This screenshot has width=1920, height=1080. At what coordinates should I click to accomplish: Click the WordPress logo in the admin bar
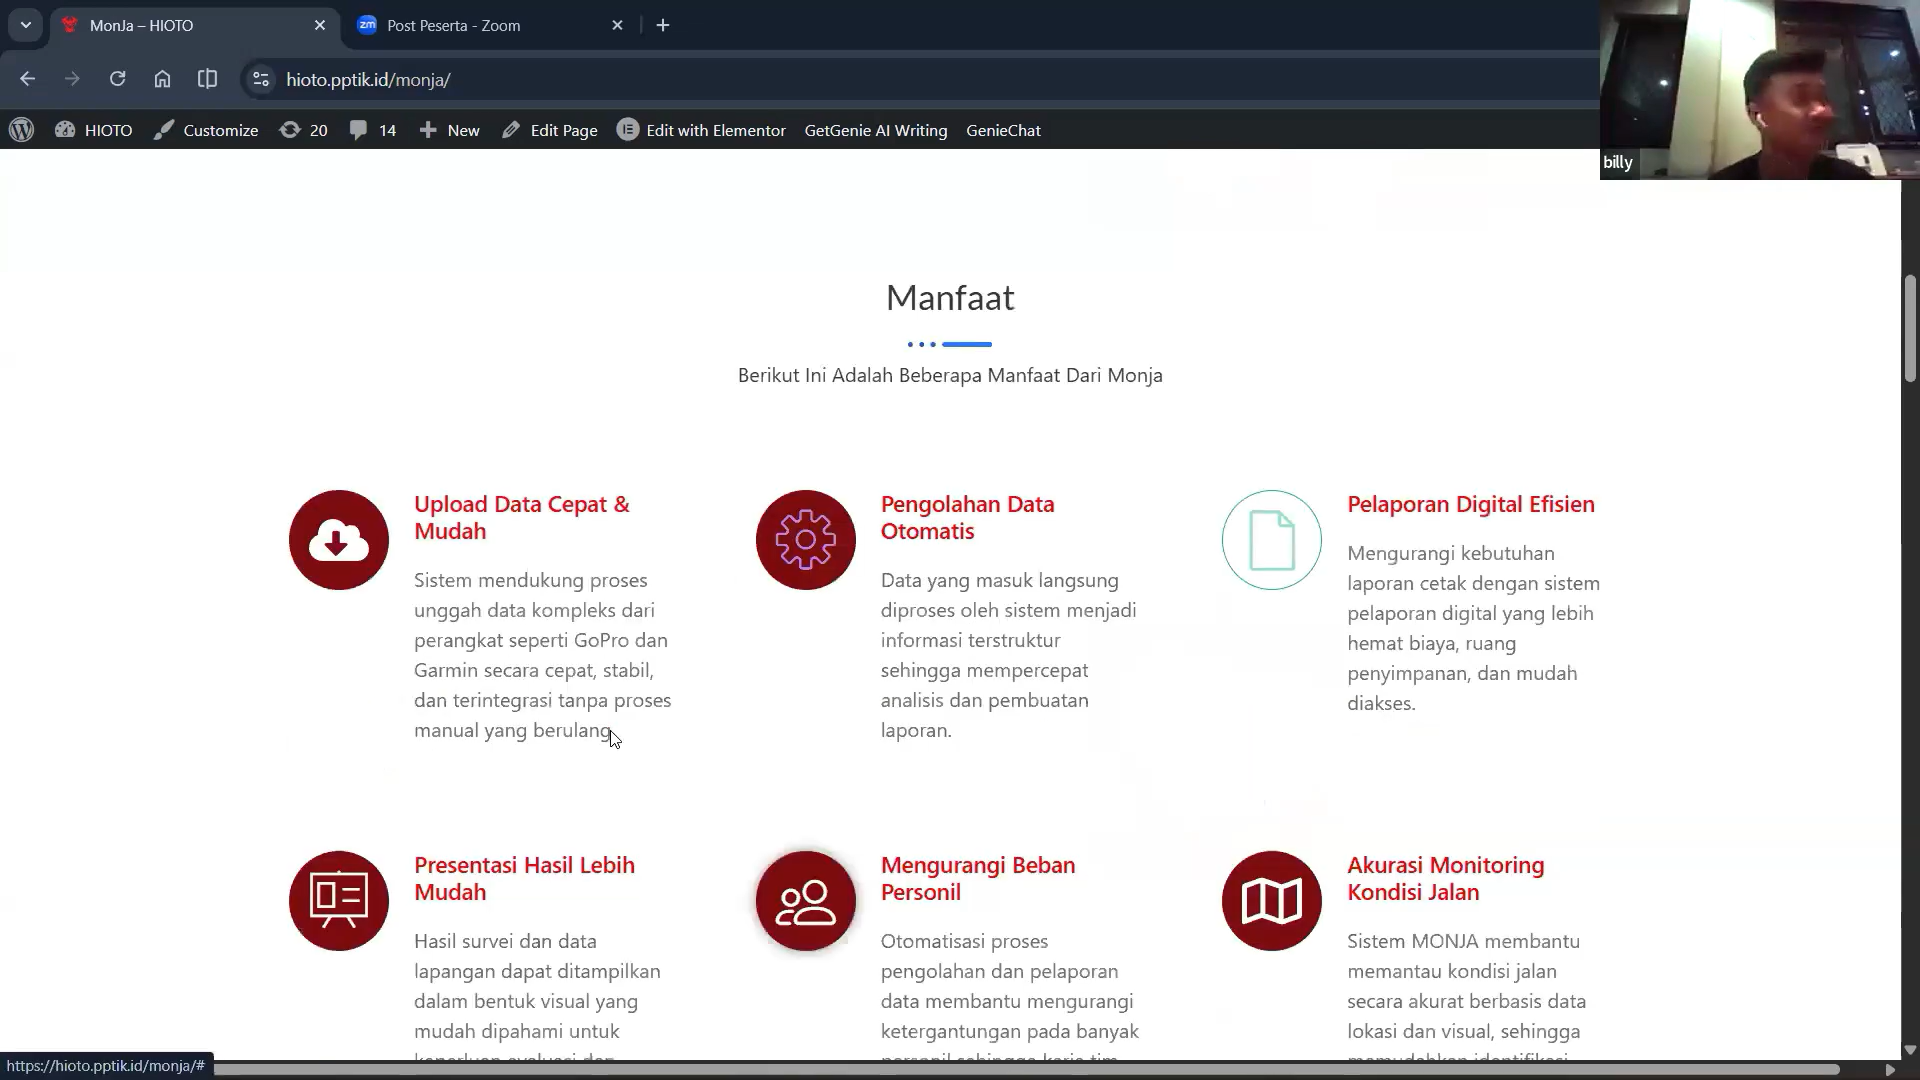[21, 130]
